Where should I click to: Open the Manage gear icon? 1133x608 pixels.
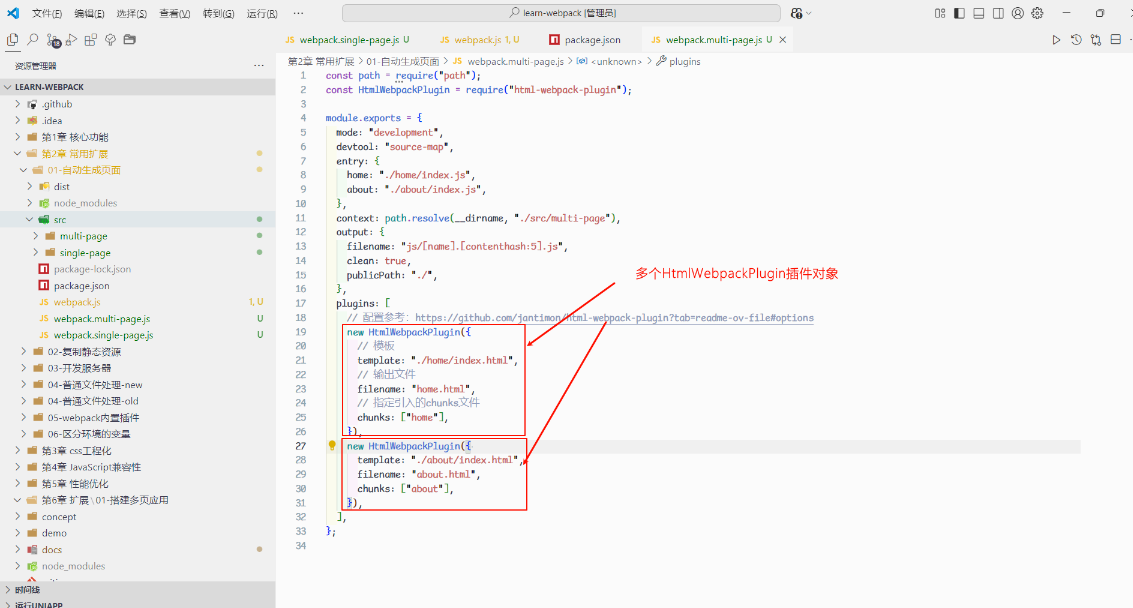[x=1038, y=13]
